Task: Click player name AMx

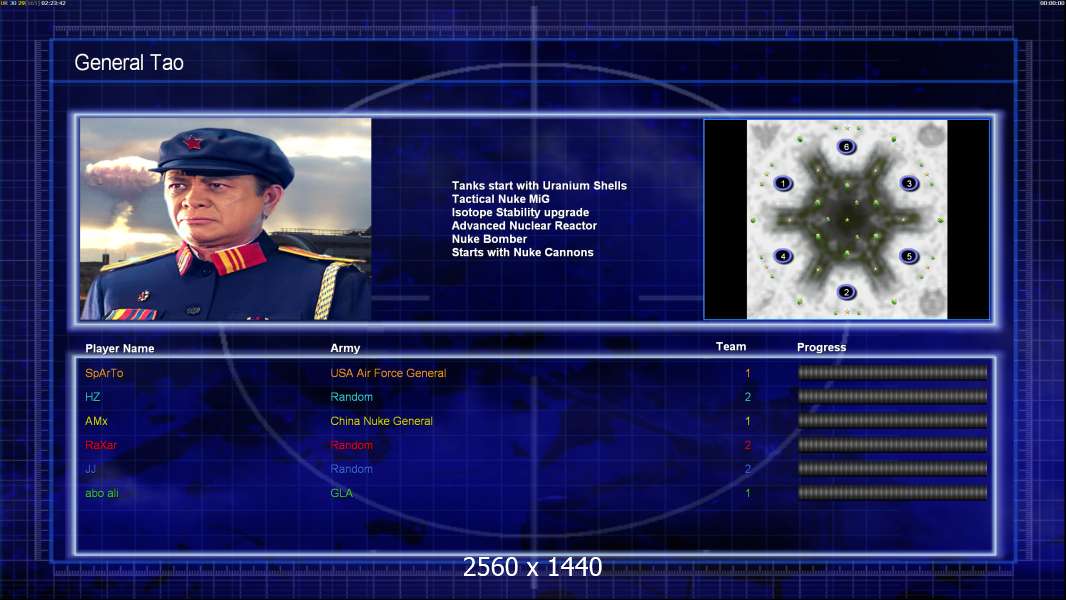Action: click(x=97, y=421)
